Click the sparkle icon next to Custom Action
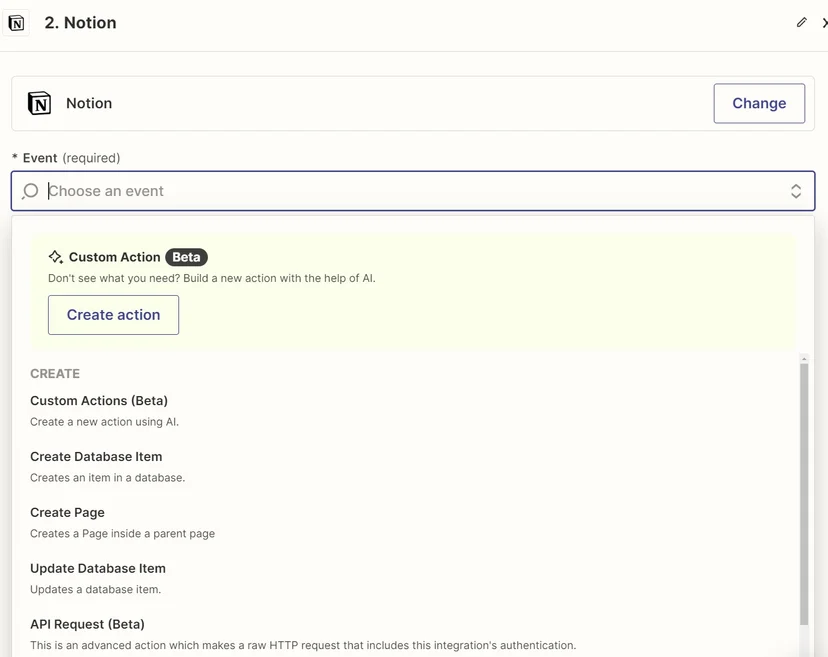Screen dimensions: 828x657 click(x=55, y=257)
